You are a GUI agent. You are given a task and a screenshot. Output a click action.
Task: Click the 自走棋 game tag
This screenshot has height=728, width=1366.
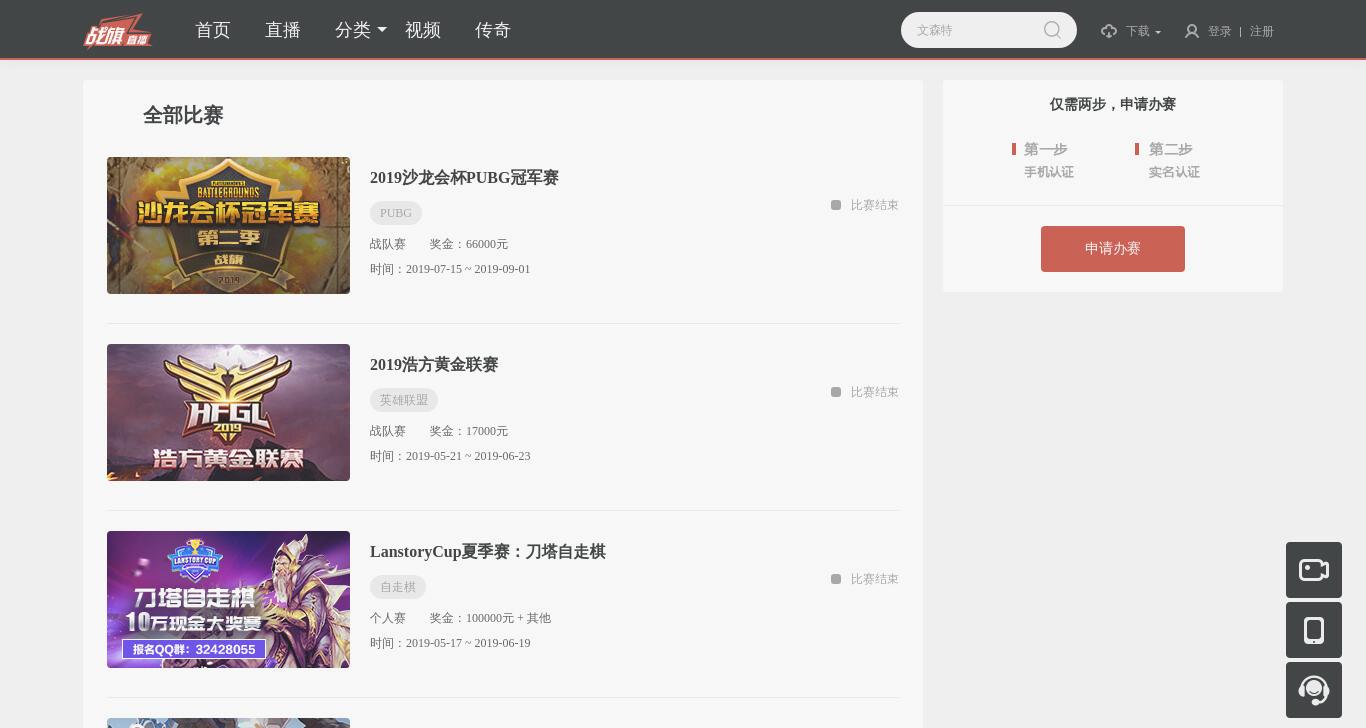click(x=398, y=587)
